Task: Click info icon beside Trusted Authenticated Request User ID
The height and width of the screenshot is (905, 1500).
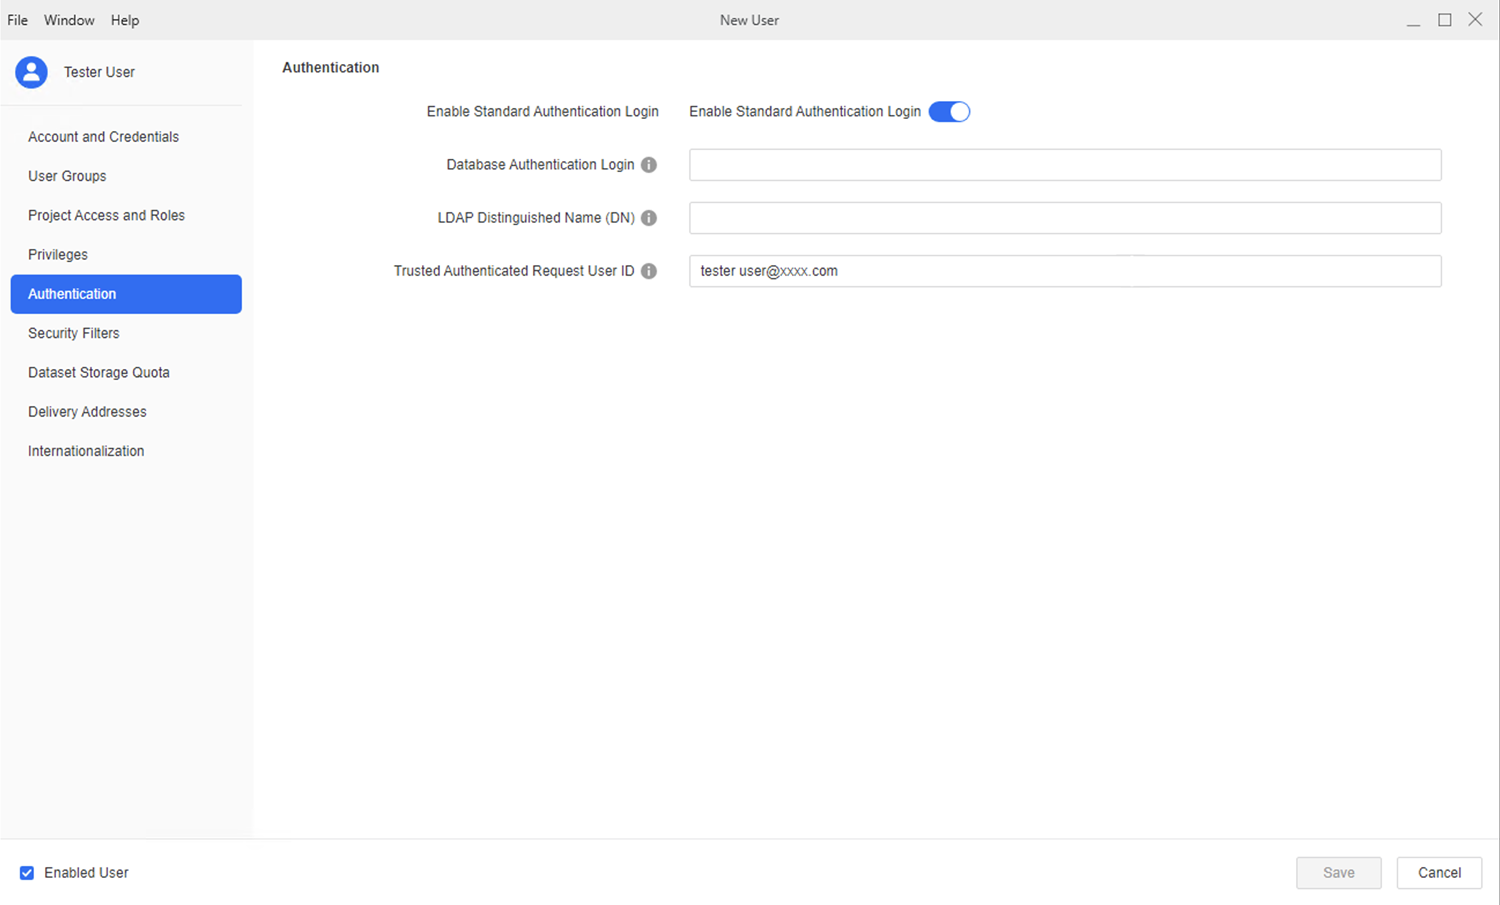Action: pyautogui.click(x=649, y=271)
